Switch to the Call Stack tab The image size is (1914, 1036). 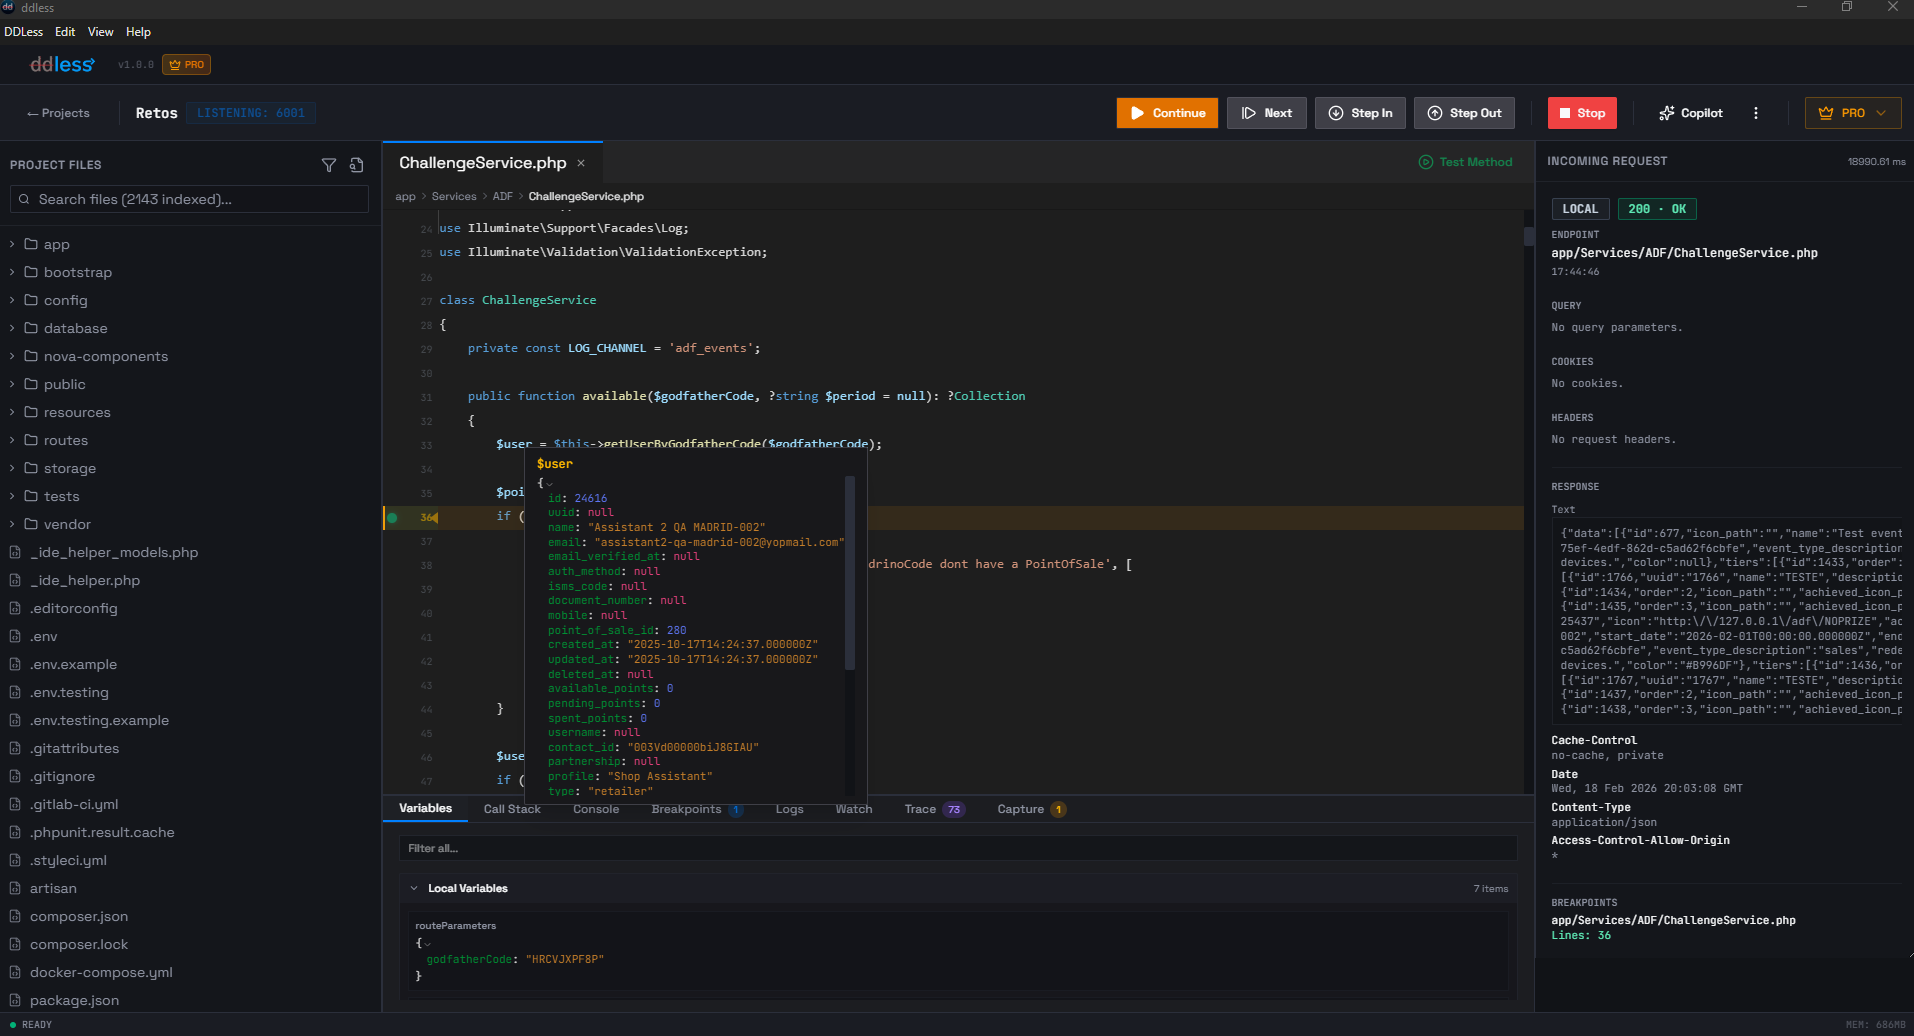click(511, 809)
